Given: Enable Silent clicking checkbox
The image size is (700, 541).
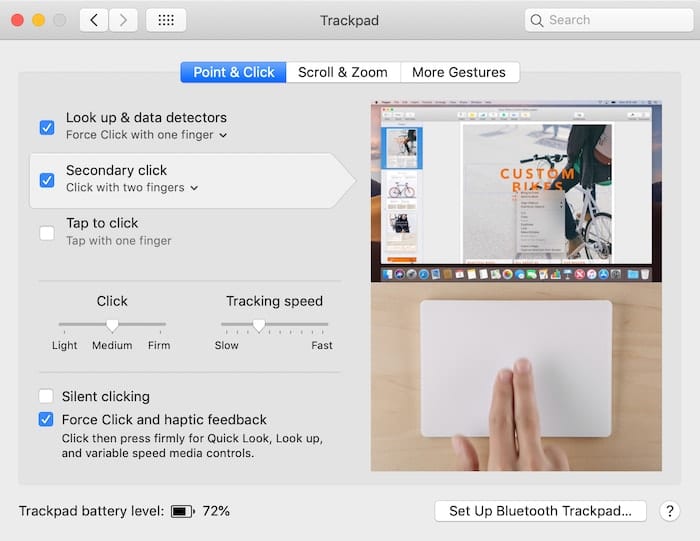Looking at the screenshot, I should (46, 396).
